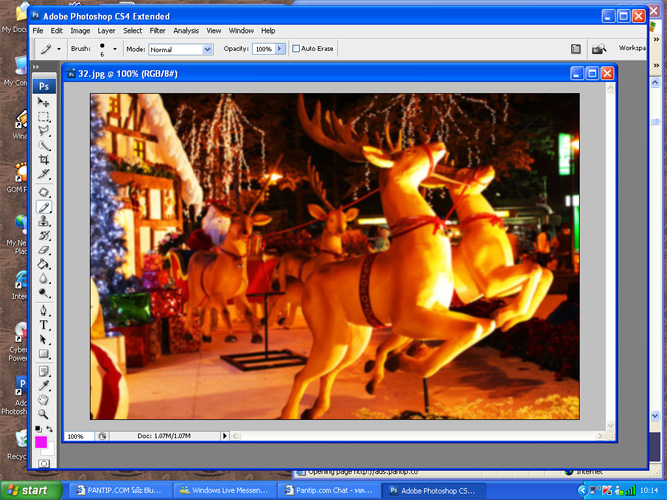Open the Image menu
This screenshot has height=500, width=667.
pyautogui.click(x=80, y=31)
